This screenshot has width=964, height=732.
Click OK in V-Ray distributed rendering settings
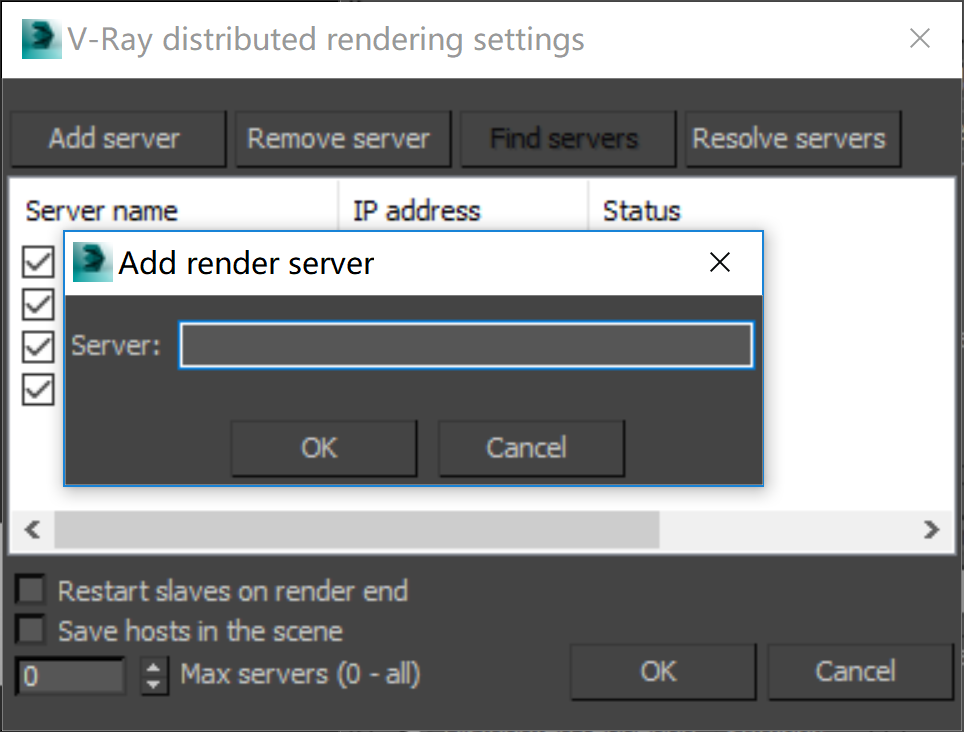[663, 672]
